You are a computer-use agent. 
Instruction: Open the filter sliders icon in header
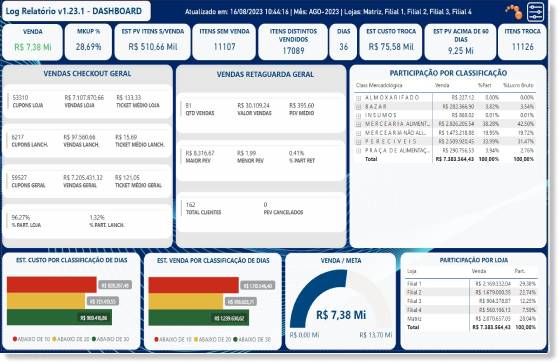pos(535,12)
